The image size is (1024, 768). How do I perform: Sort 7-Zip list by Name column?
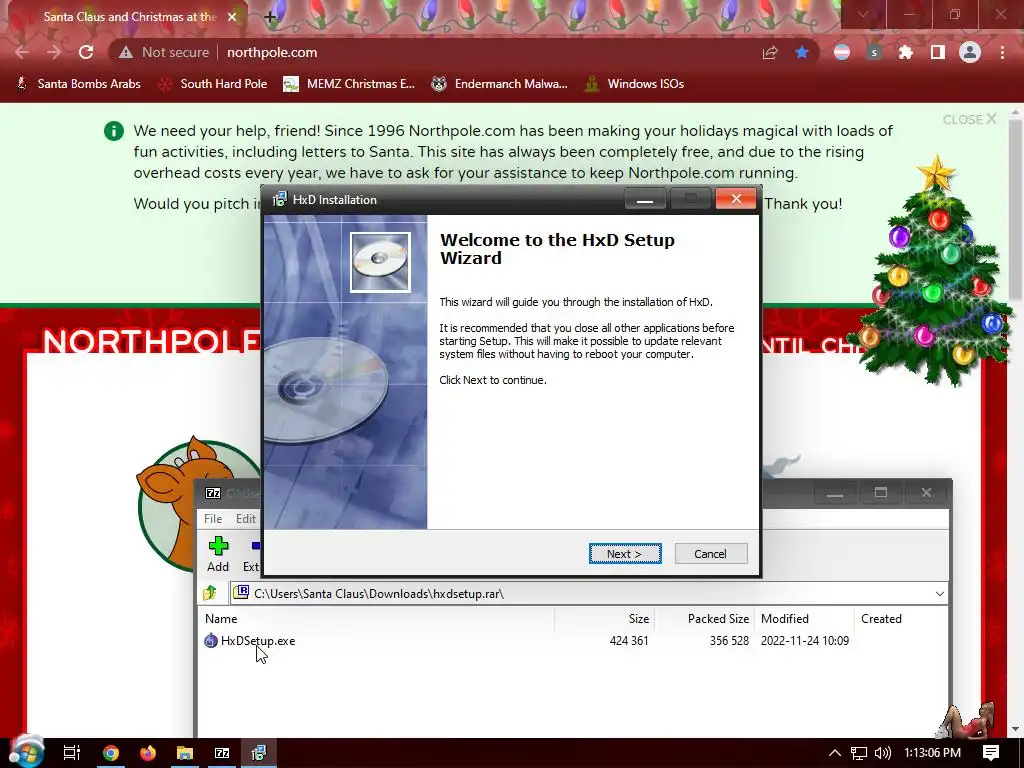[221, 618]
